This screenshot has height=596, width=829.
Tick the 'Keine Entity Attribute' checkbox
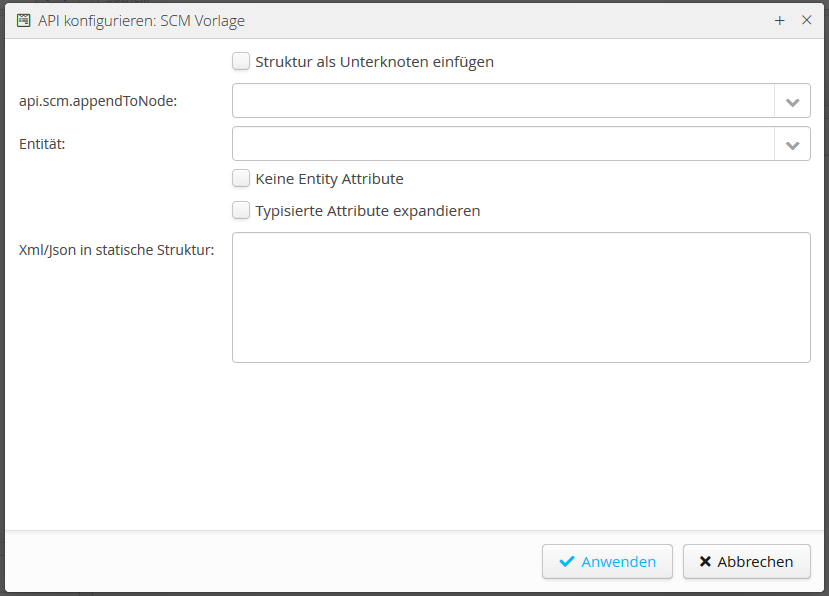[241, 179]
